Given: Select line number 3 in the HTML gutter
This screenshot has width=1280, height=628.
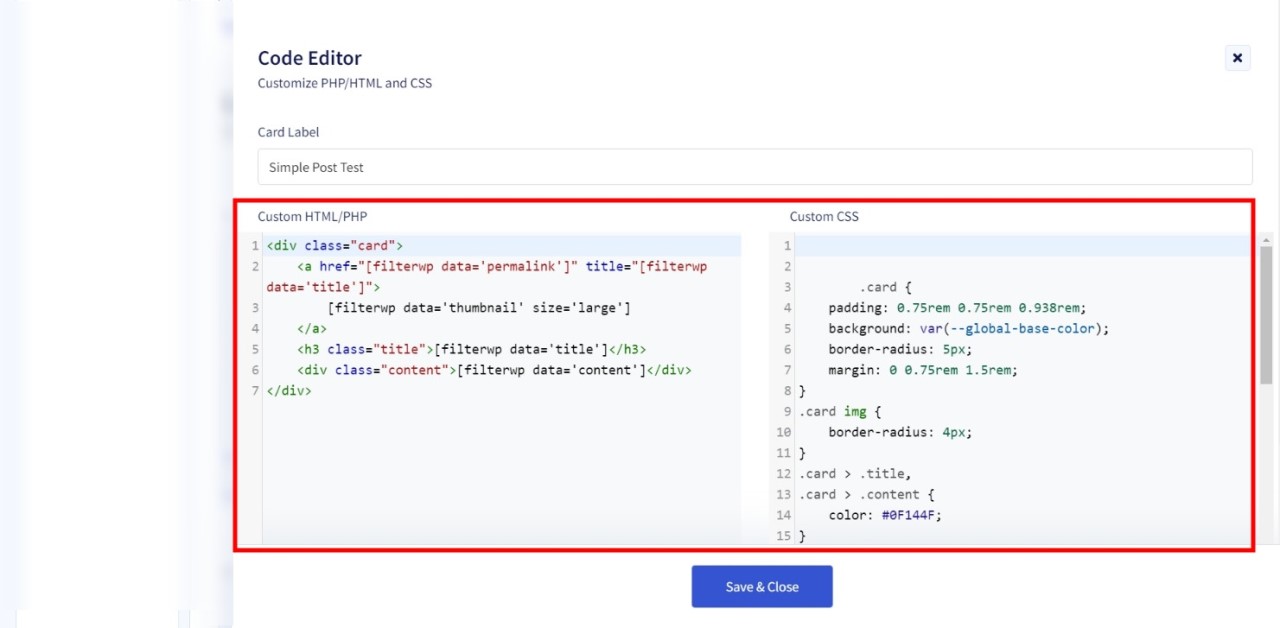Looking at the screenshot, I should 254,308.
